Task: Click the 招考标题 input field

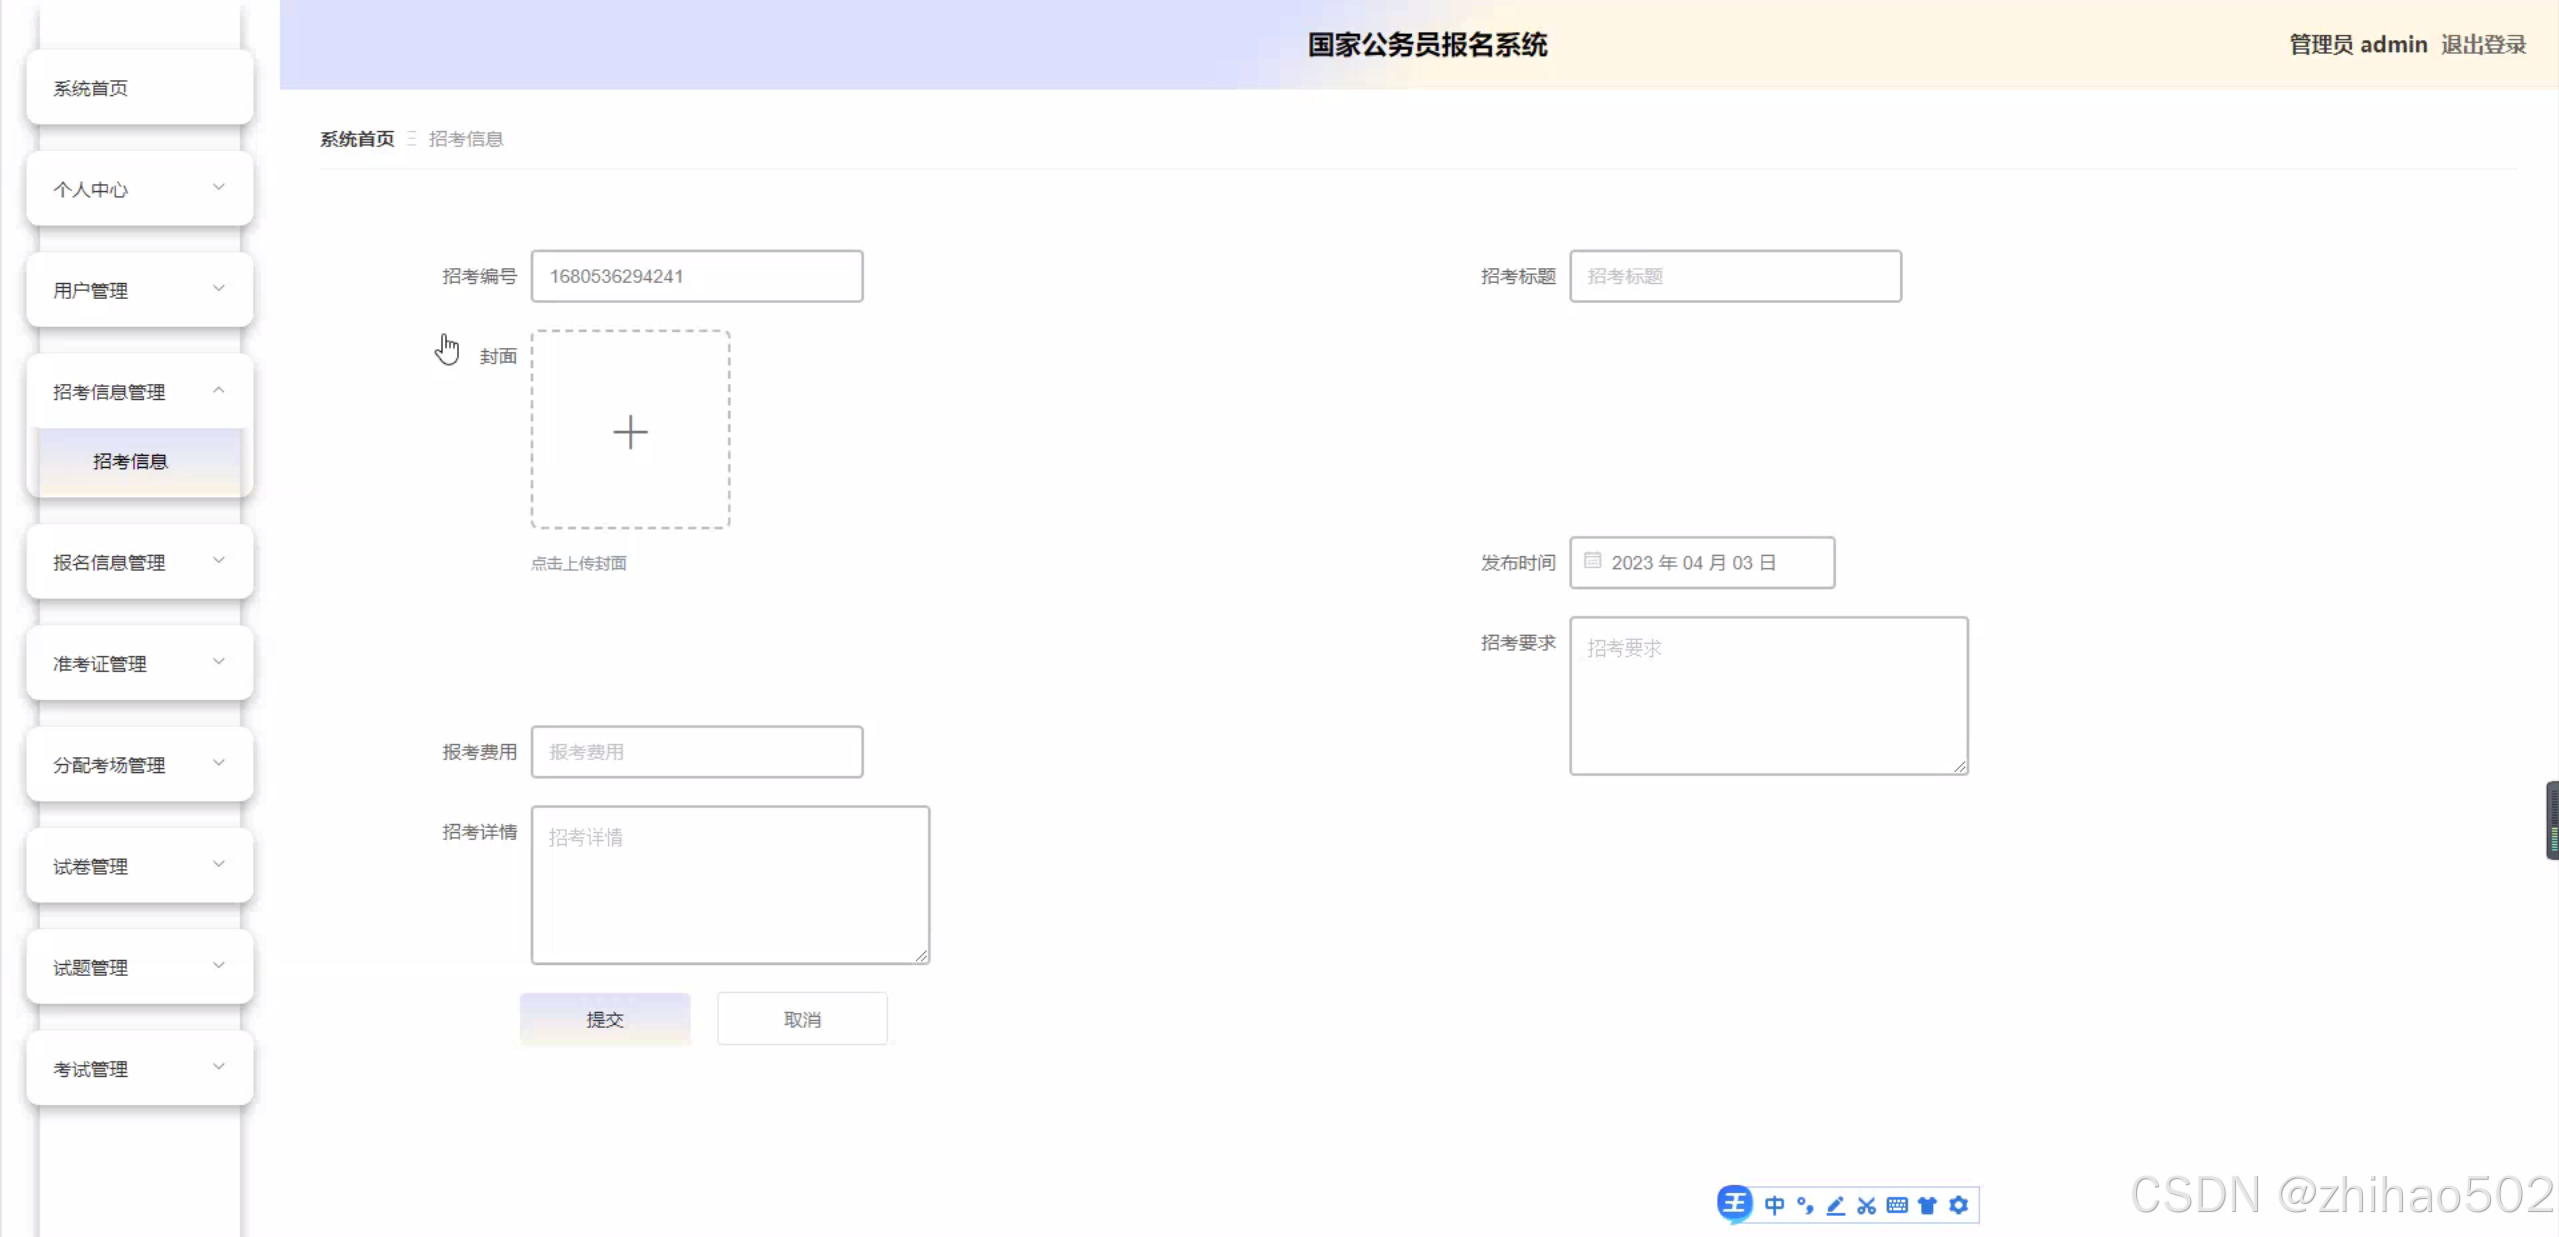Action: click(x=1735, y=276)
